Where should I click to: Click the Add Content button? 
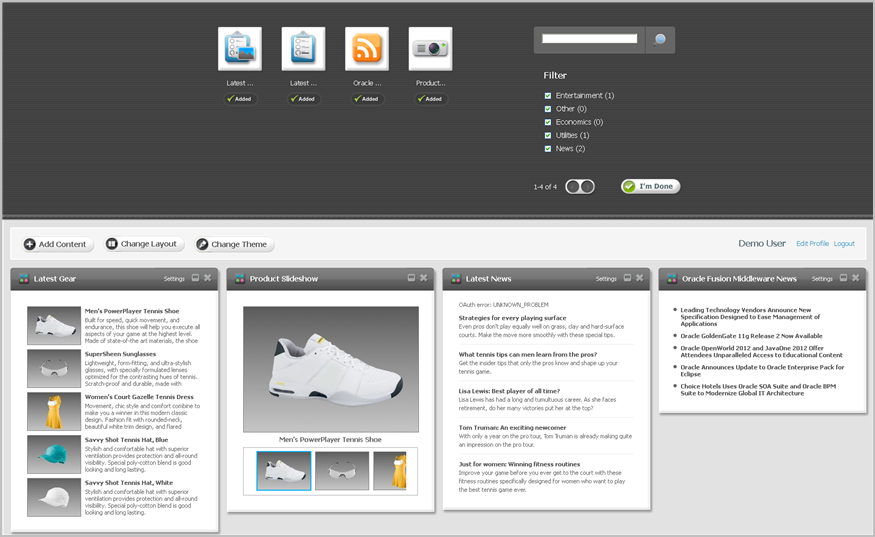(x=57, y=244)
